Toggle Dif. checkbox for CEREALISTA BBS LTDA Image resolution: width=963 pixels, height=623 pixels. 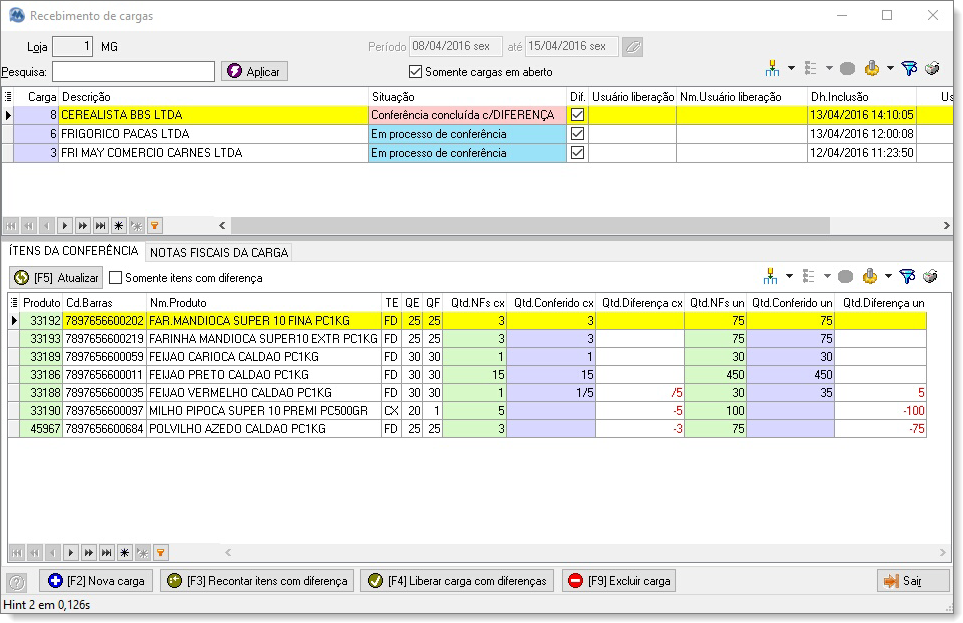coord(577,115)
